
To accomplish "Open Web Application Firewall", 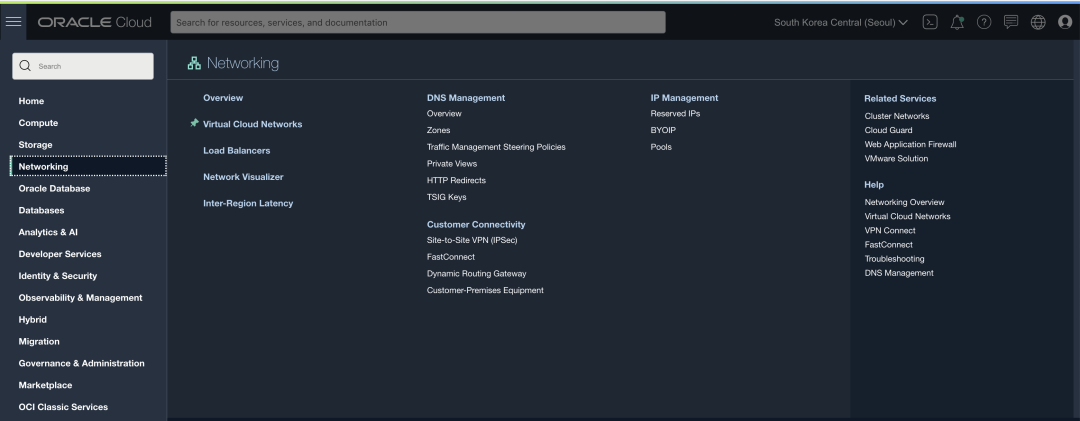I will tap(911, 144).
